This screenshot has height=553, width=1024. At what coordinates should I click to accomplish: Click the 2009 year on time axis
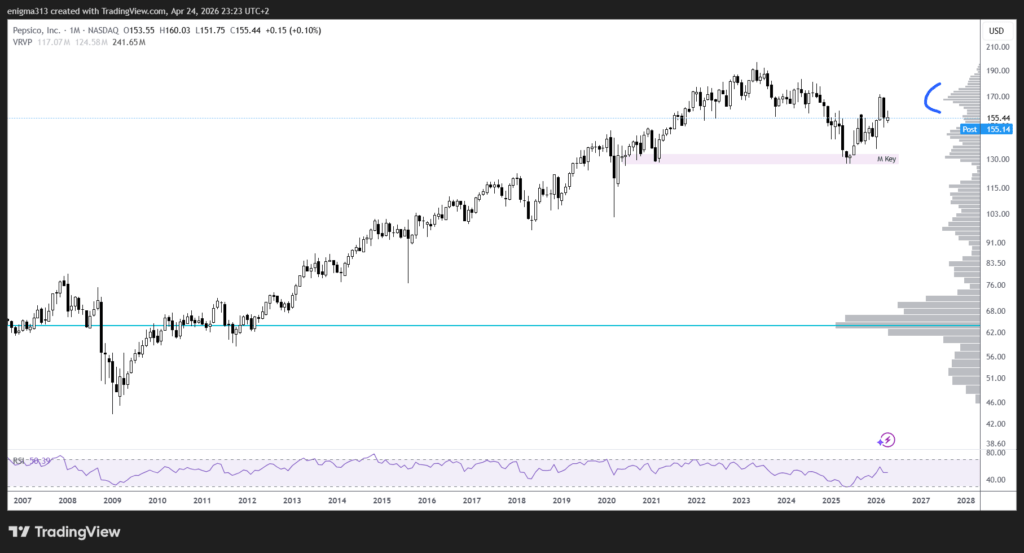click(x=112, y=501)
